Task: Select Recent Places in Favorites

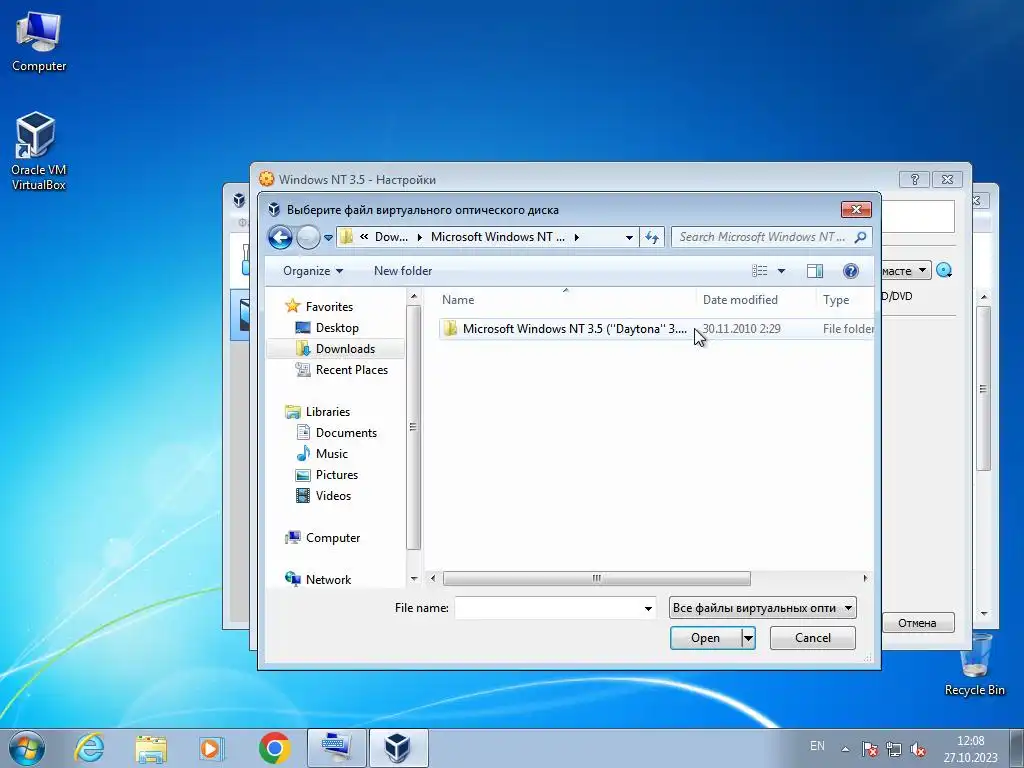Action: (342, 370)
